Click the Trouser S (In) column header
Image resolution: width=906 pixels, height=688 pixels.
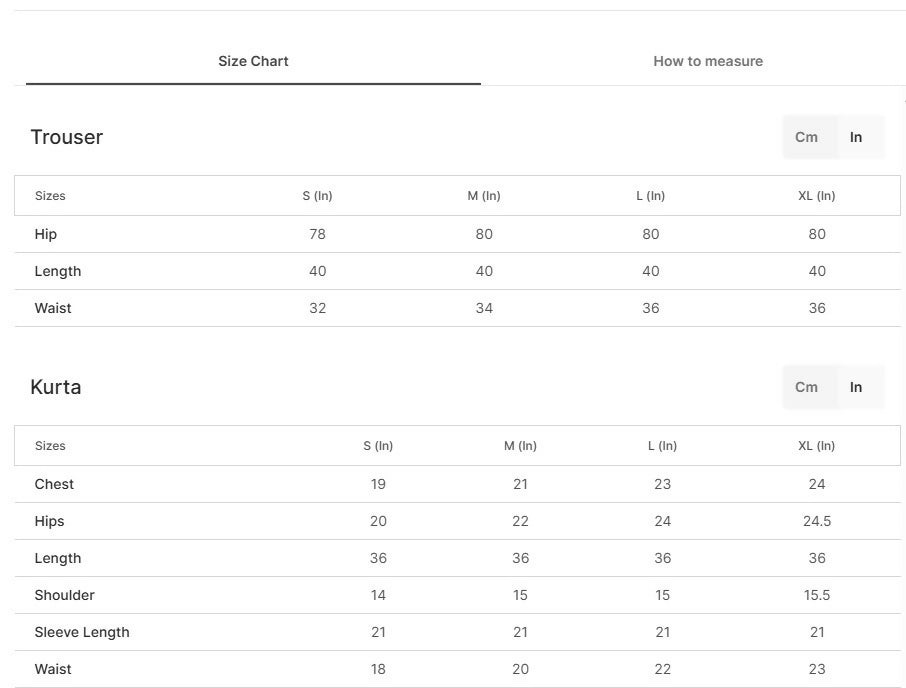point(317,196)
